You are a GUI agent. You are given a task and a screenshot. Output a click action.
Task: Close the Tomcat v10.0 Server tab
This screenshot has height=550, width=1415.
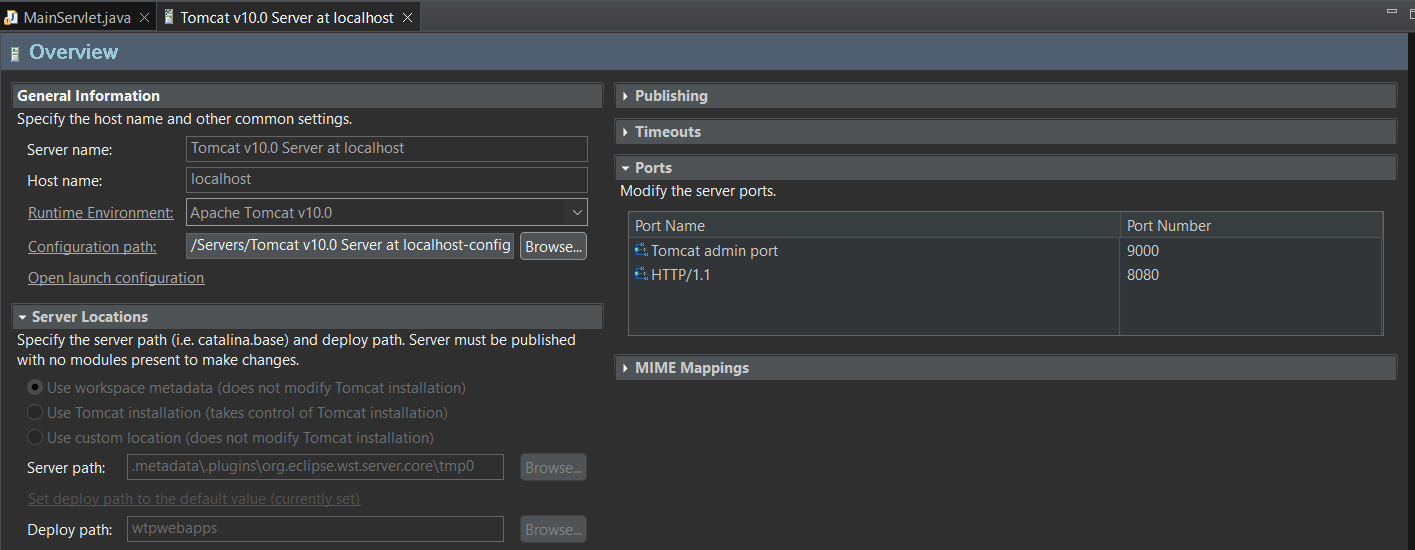(x=407, y=18)
